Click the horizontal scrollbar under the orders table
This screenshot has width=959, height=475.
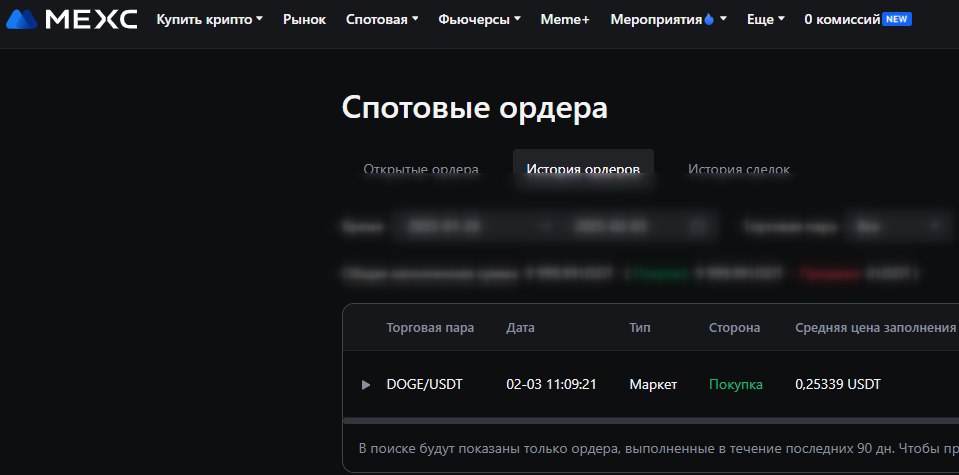(651, 421)
